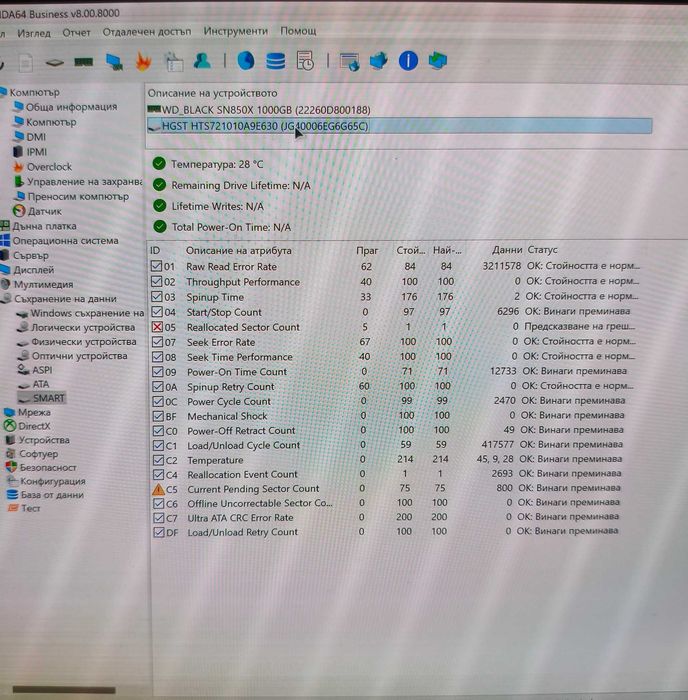
Task: Select the Управление на захранването battery entry
Action: point(78,182)
